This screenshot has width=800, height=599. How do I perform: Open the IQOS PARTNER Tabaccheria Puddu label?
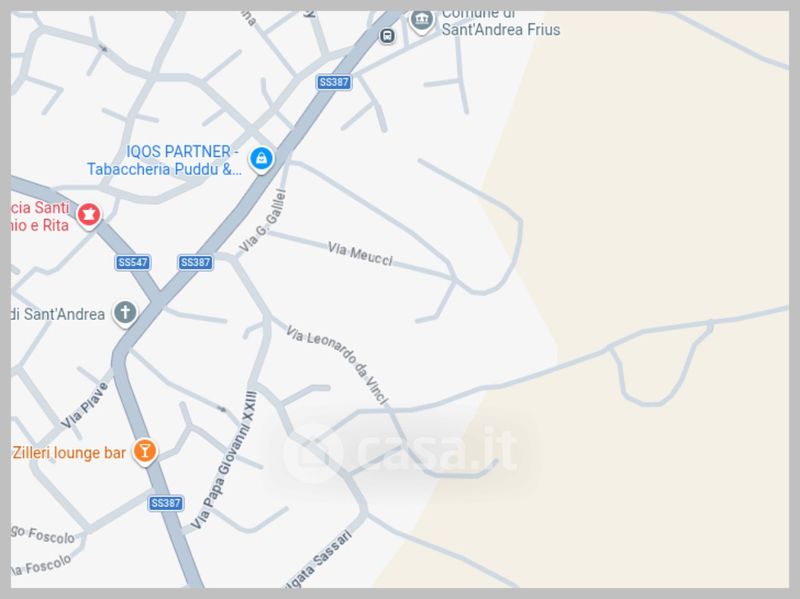coord(164,160)
